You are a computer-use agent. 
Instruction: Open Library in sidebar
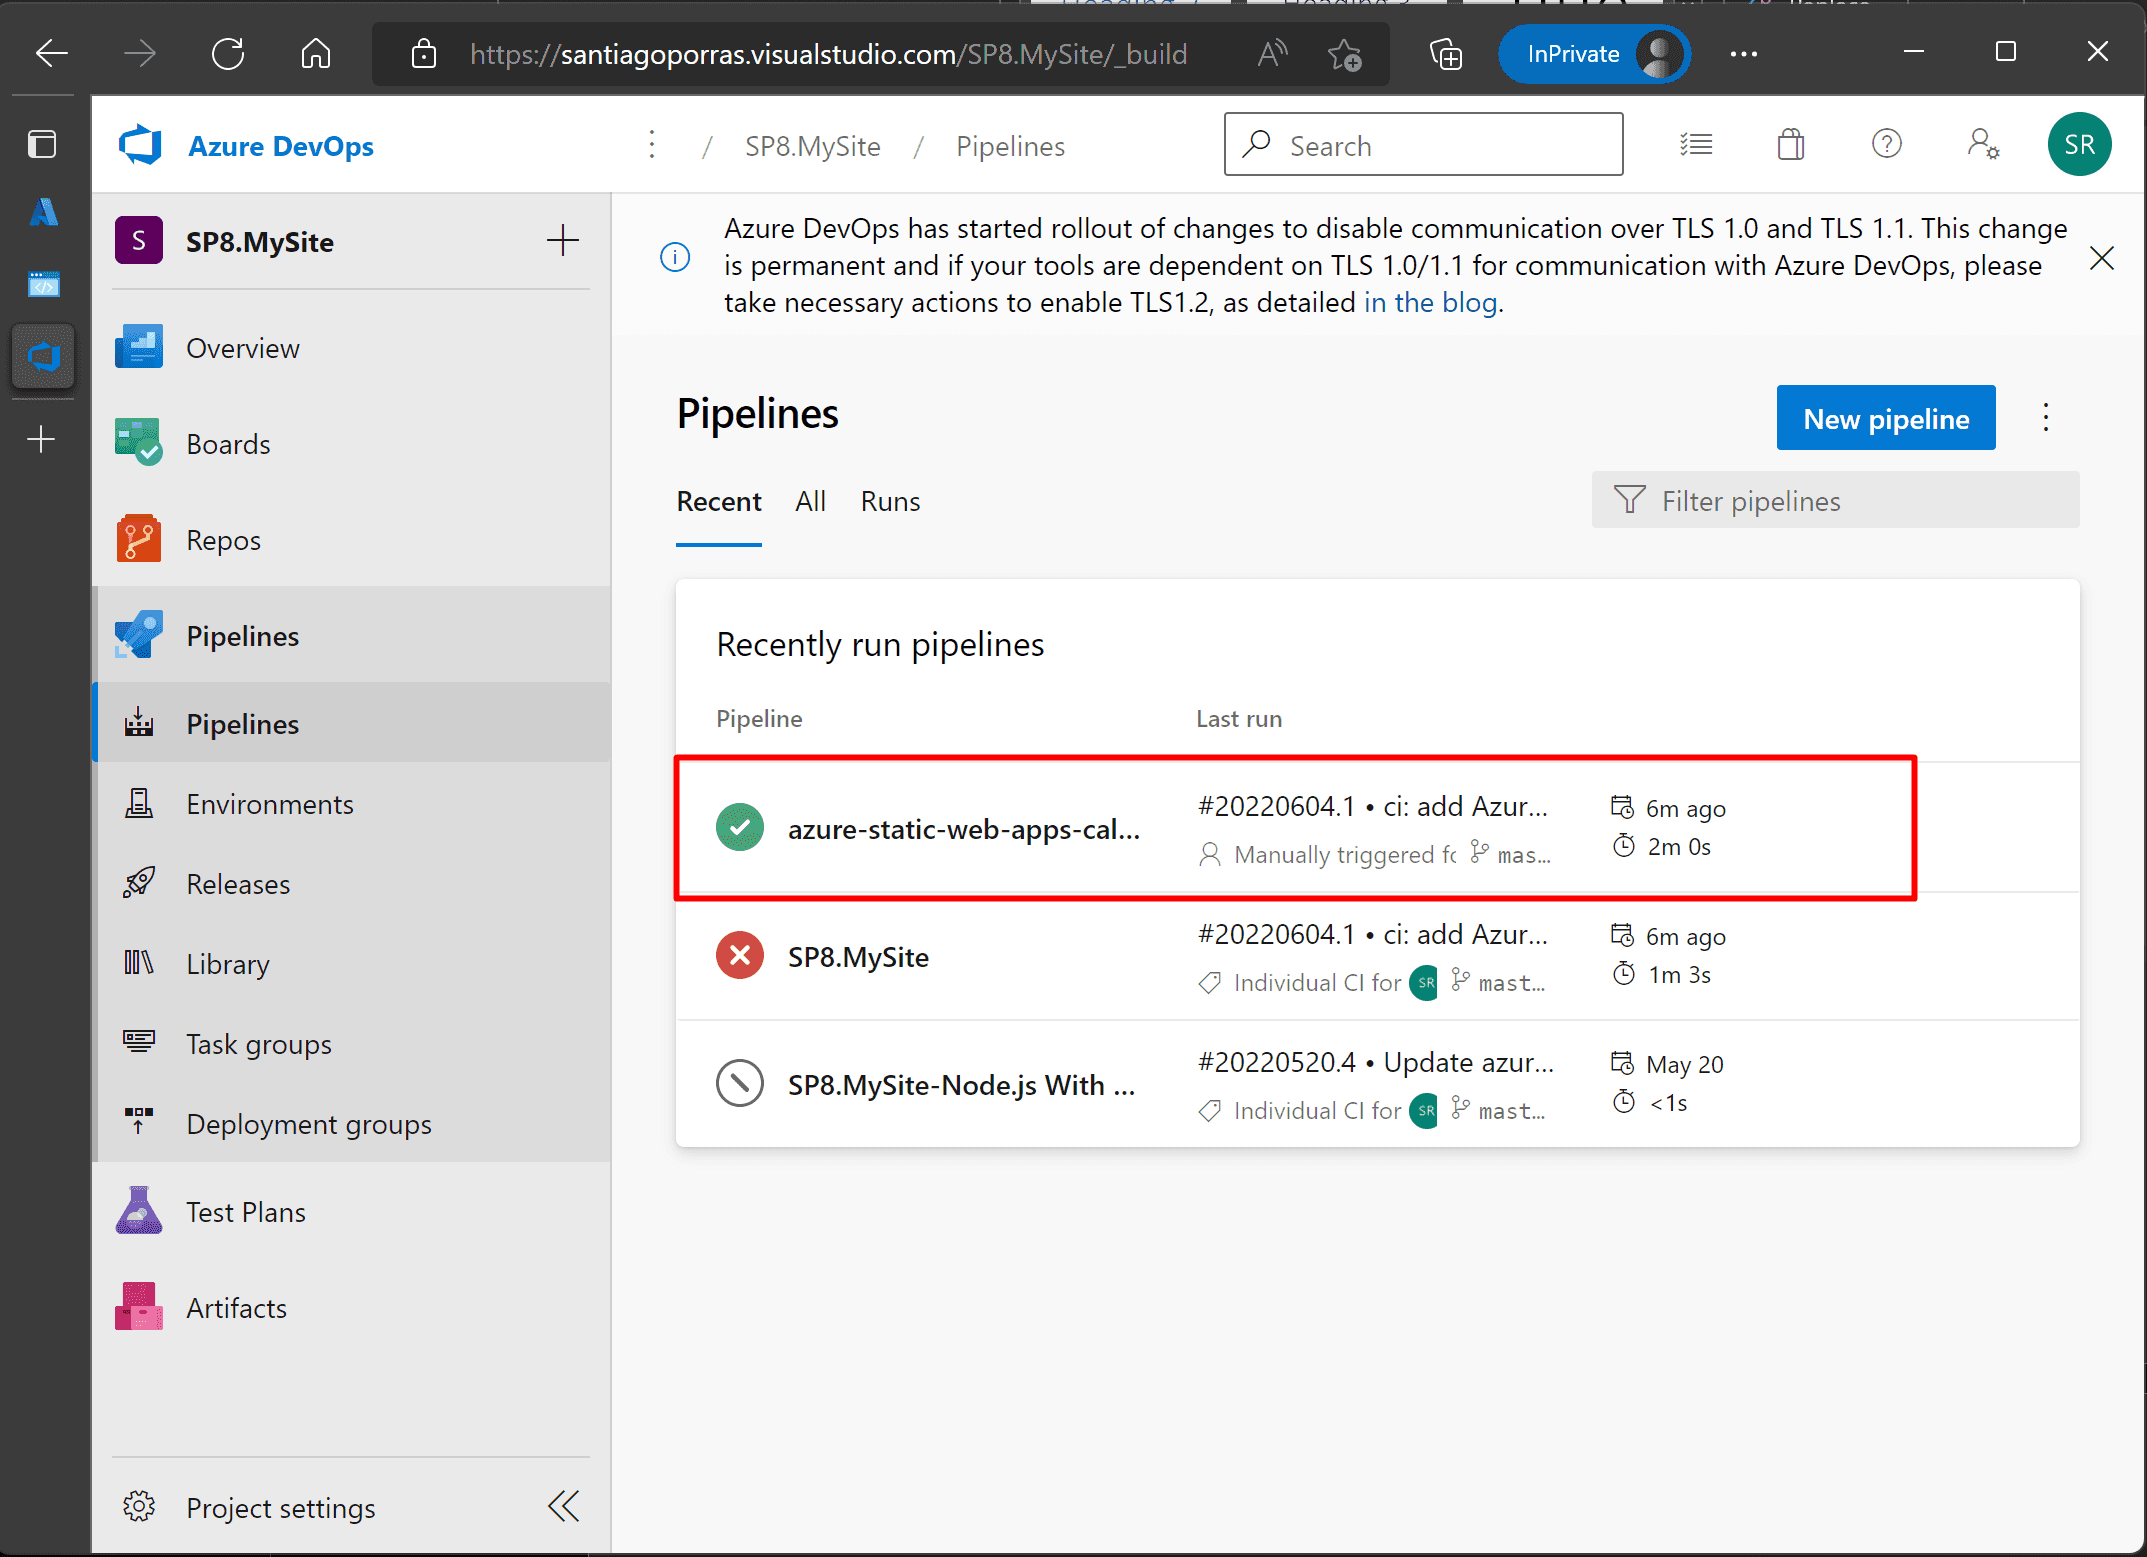click(351, 964)
